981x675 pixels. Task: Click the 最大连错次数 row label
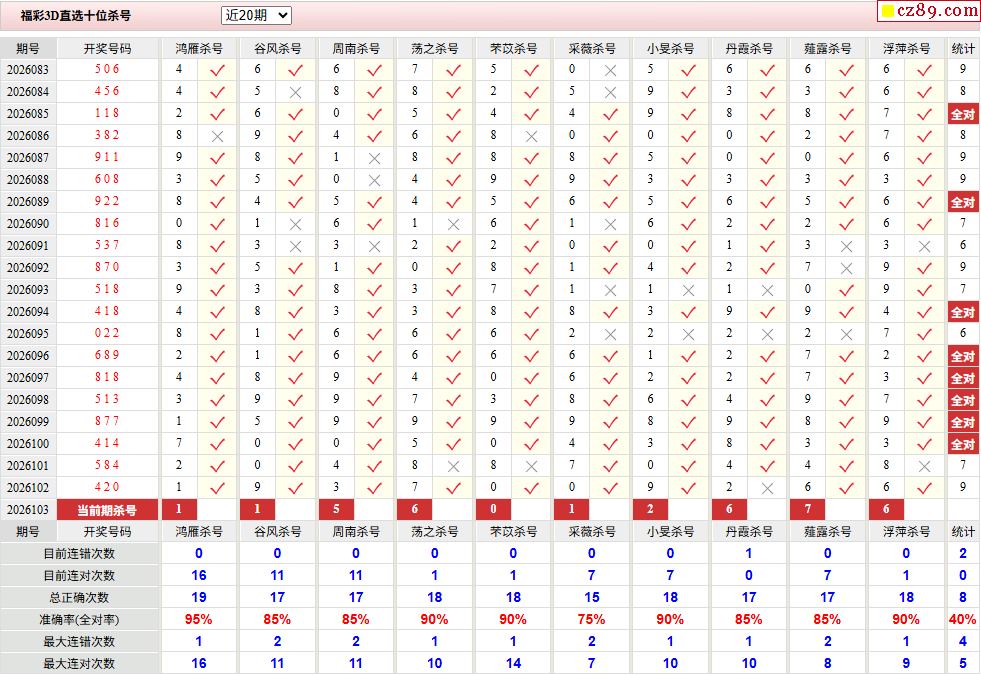coord(79,642)
